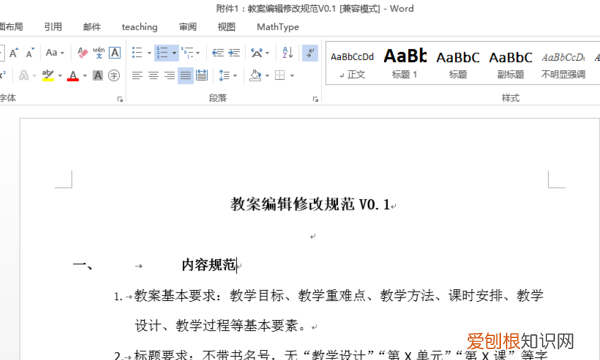The width and height of the screenshot is (600, 360).
Task: Click the heading text 内容规范
Action: 209,265
